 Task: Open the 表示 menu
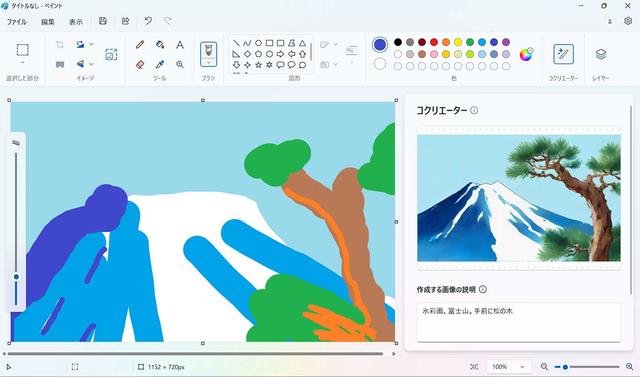click(x=76, y=22)
